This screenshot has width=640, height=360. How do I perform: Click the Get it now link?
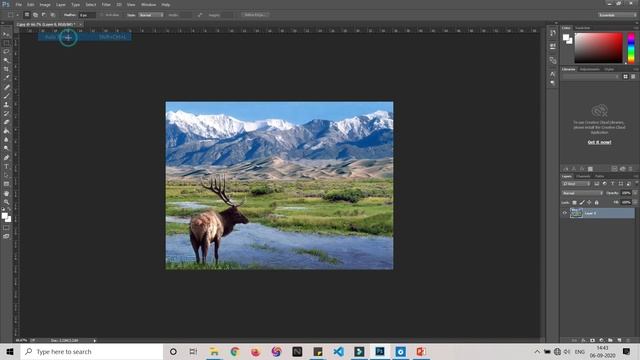click(599, 142)
